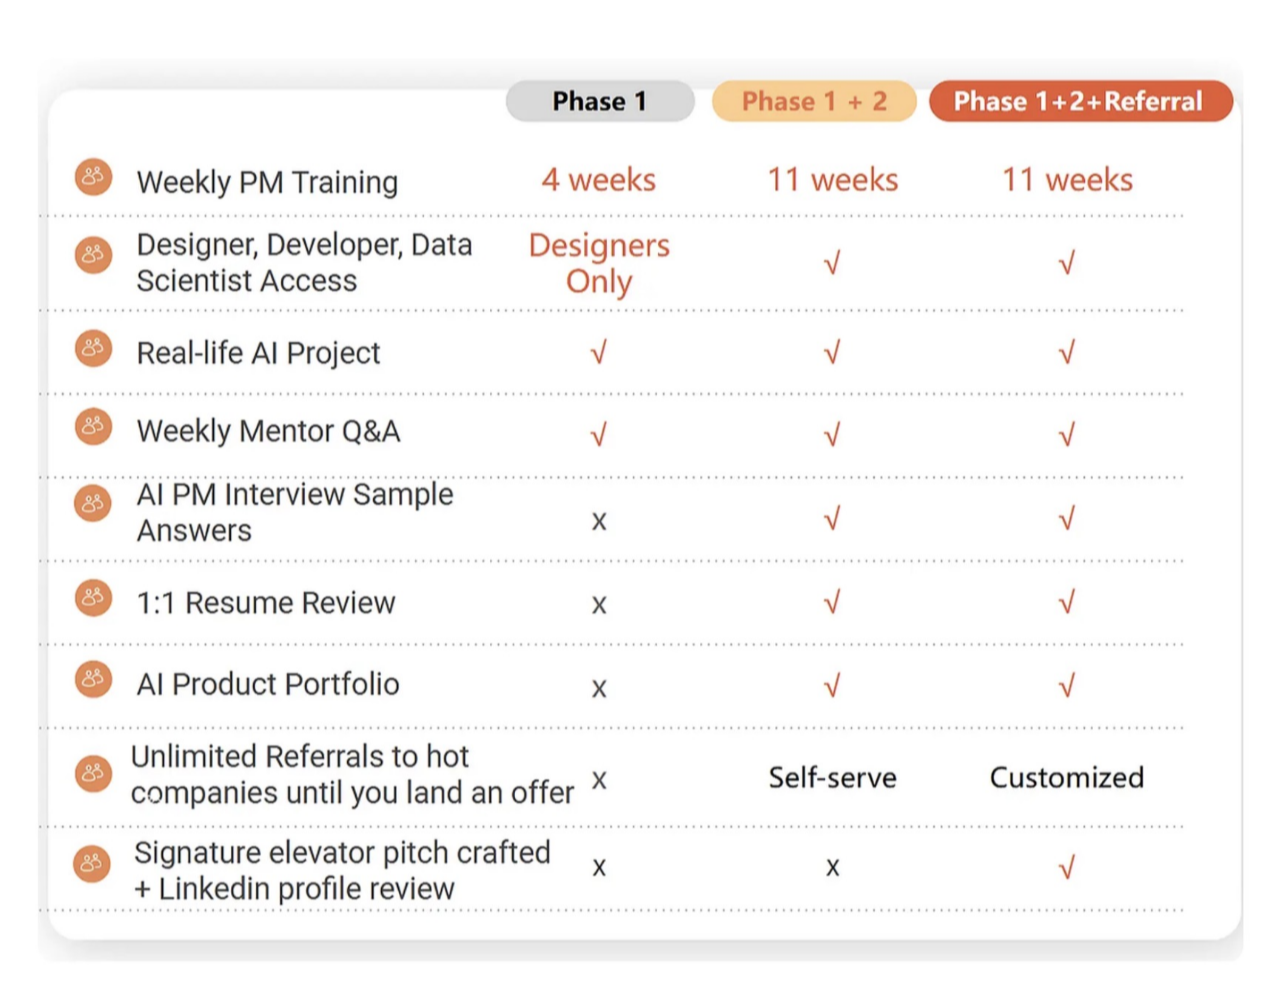Click the icon beside Unlimited Referrals row
Image resolution: width=1276 pixels, height=1003 pixels.
coord(93,773)
